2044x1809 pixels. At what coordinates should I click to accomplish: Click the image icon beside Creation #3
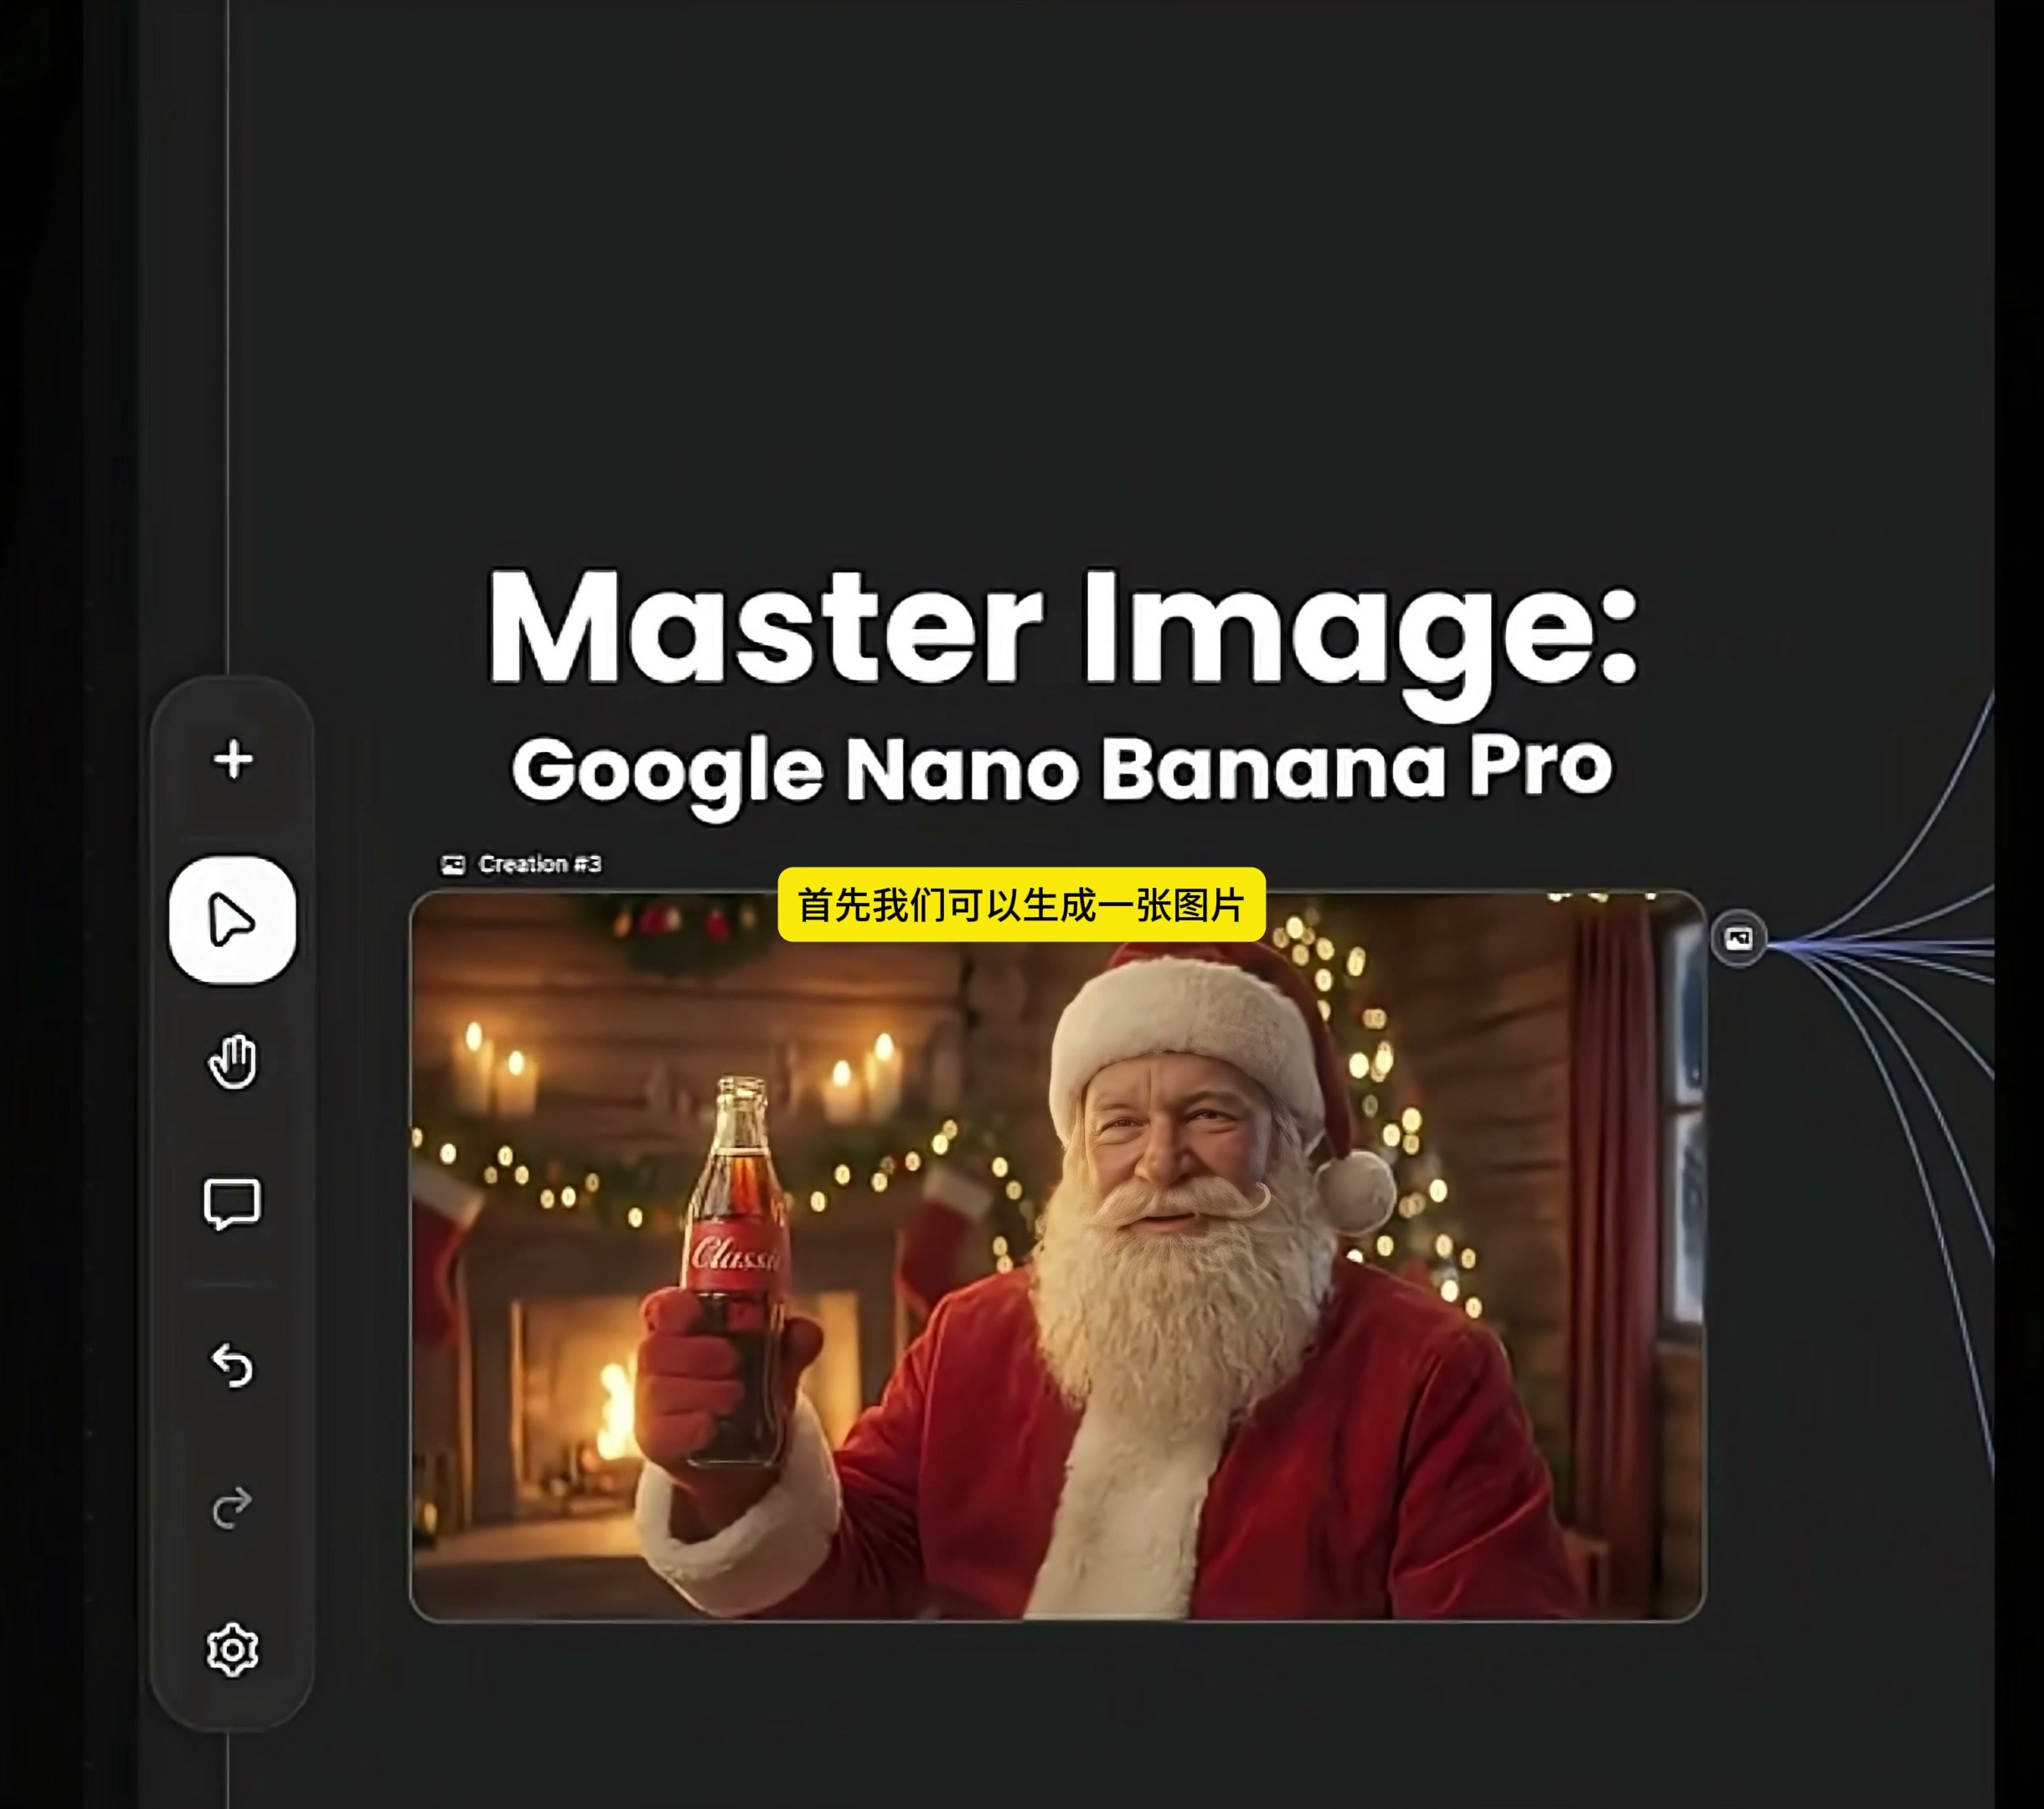pos(453,865)
